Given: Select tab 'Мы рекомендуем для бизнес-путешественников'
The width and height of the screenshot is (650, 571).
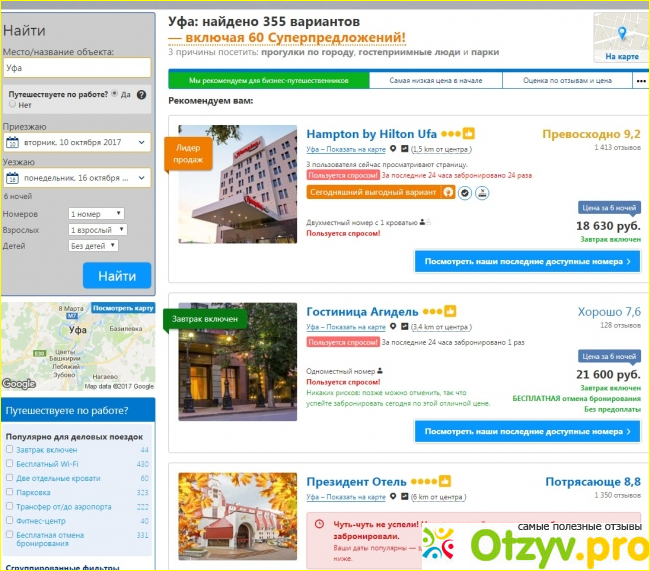Looking at the screenshot, I should coord(269,80).
